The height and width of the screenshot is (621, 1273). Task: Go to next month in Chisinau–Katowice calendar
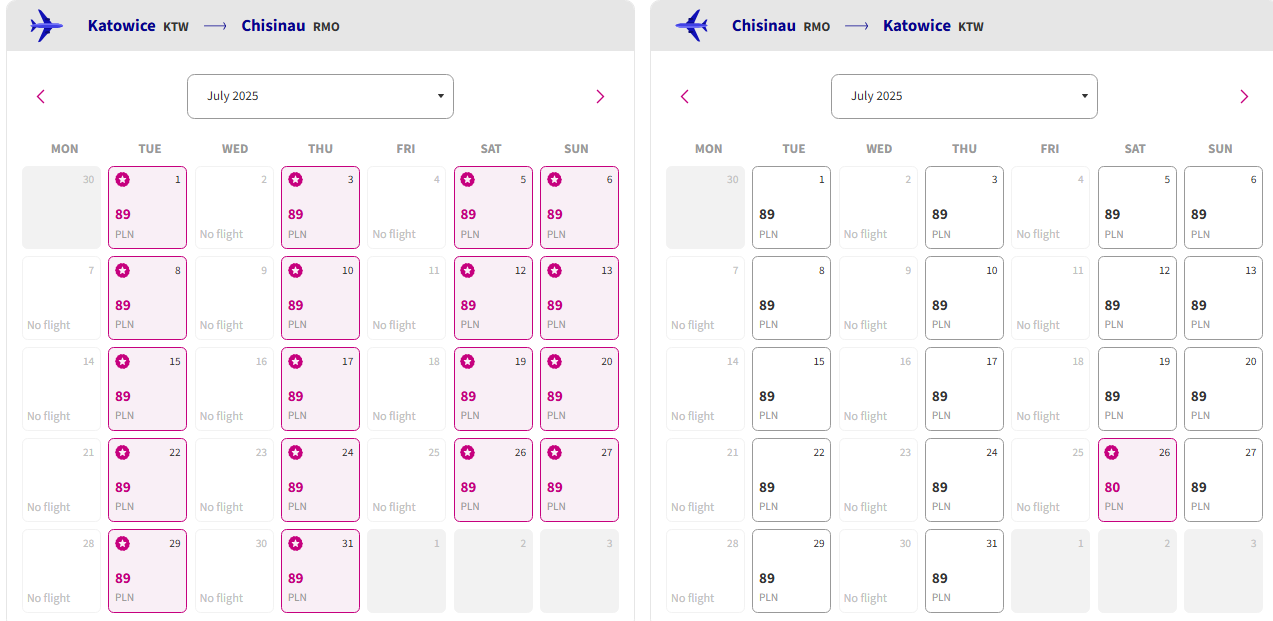(1244, 97)
